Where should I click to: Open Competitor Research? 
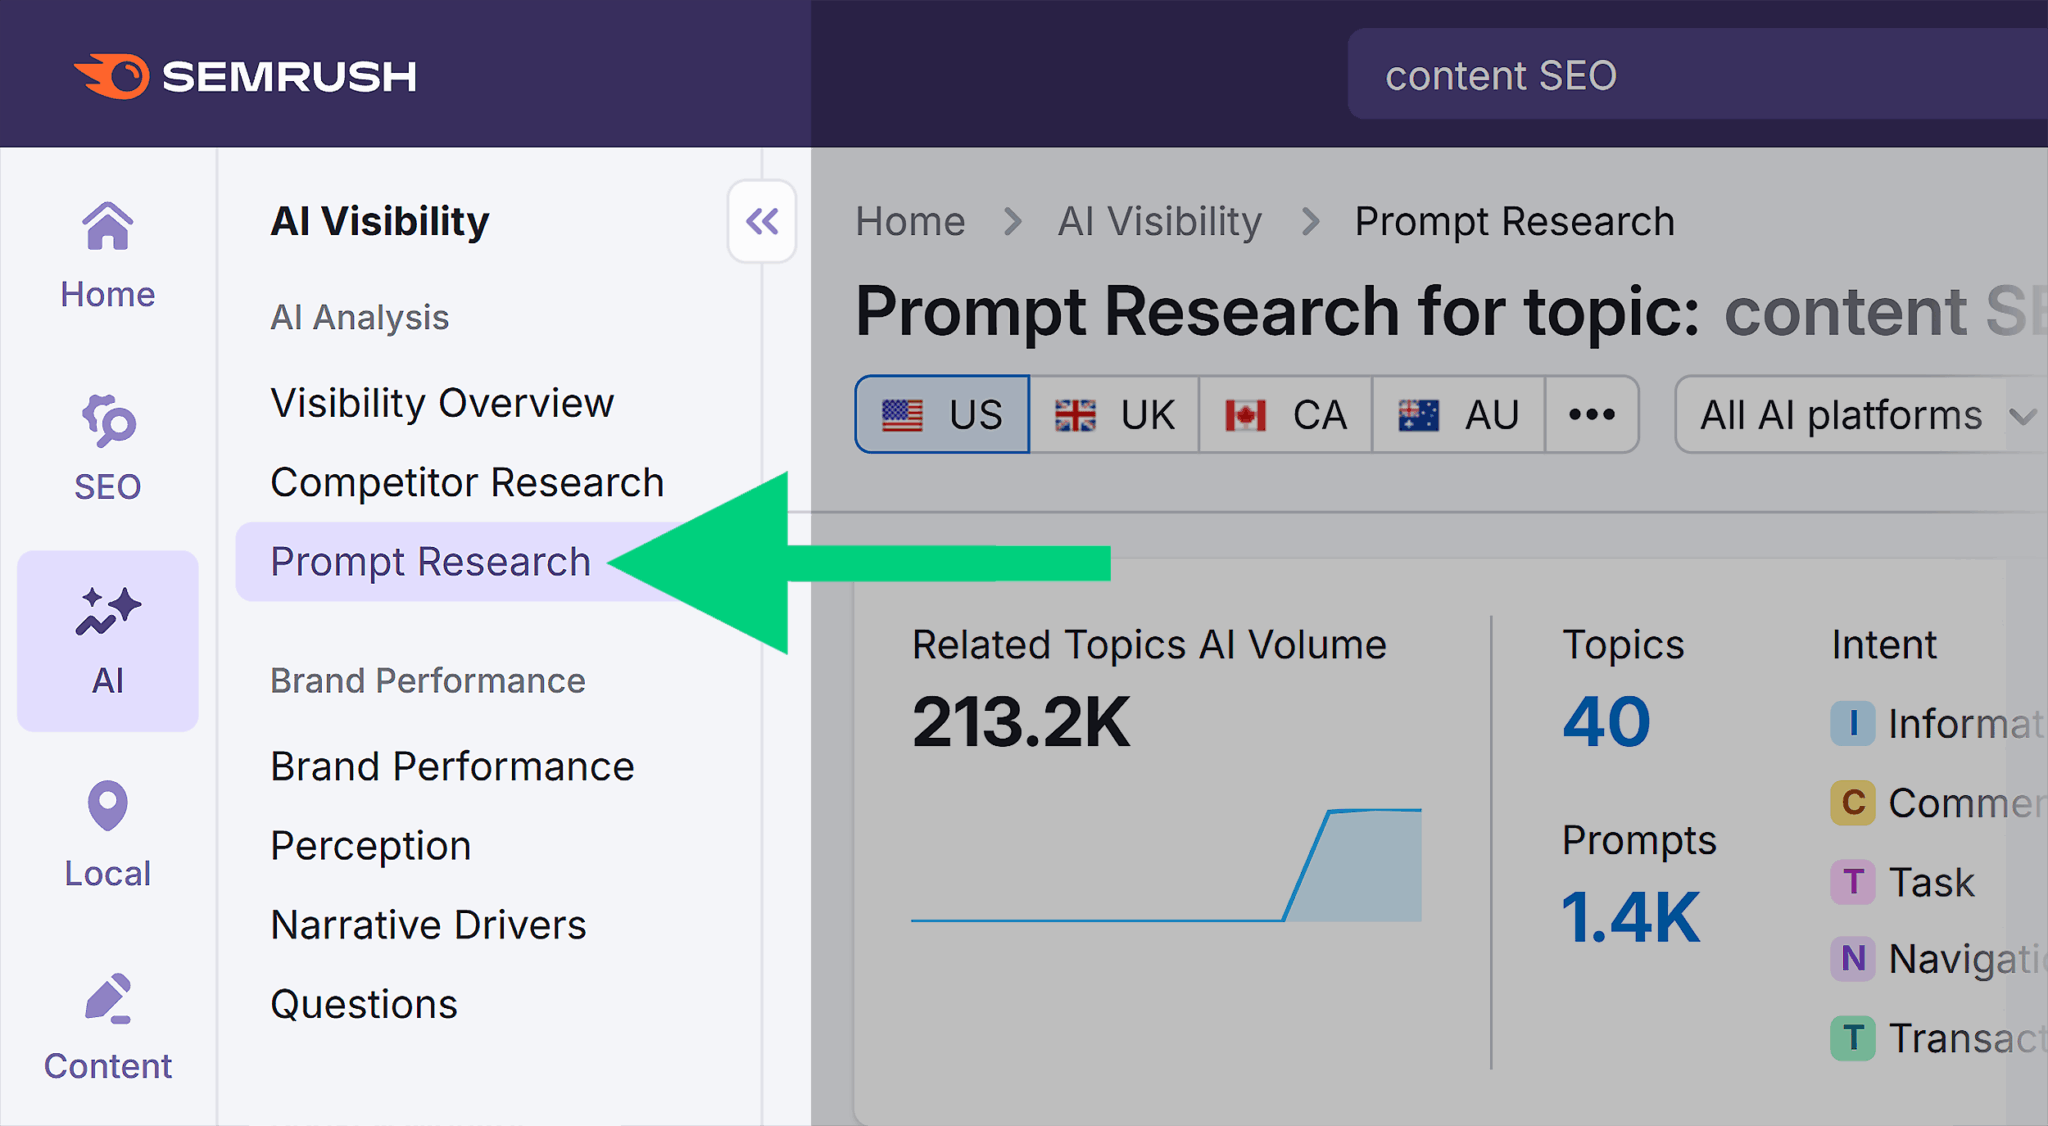pos(467,483)
